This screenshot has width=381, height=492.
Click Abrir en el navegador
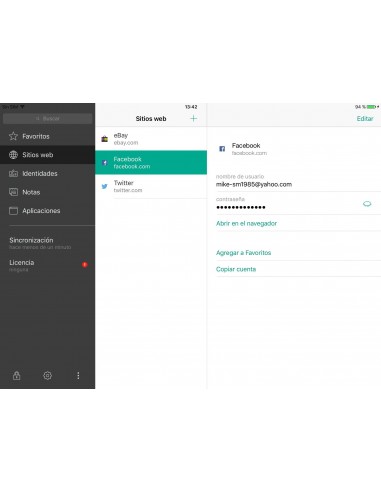click(246, 223)
